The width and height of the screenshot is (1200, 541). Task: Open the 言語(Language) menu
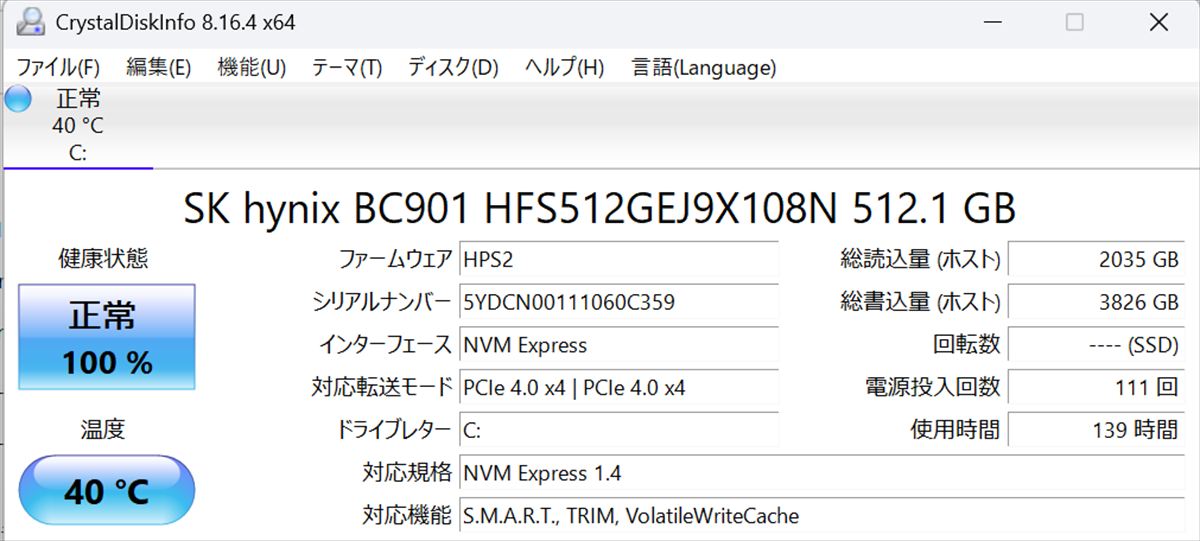click(x=704, y=68)
